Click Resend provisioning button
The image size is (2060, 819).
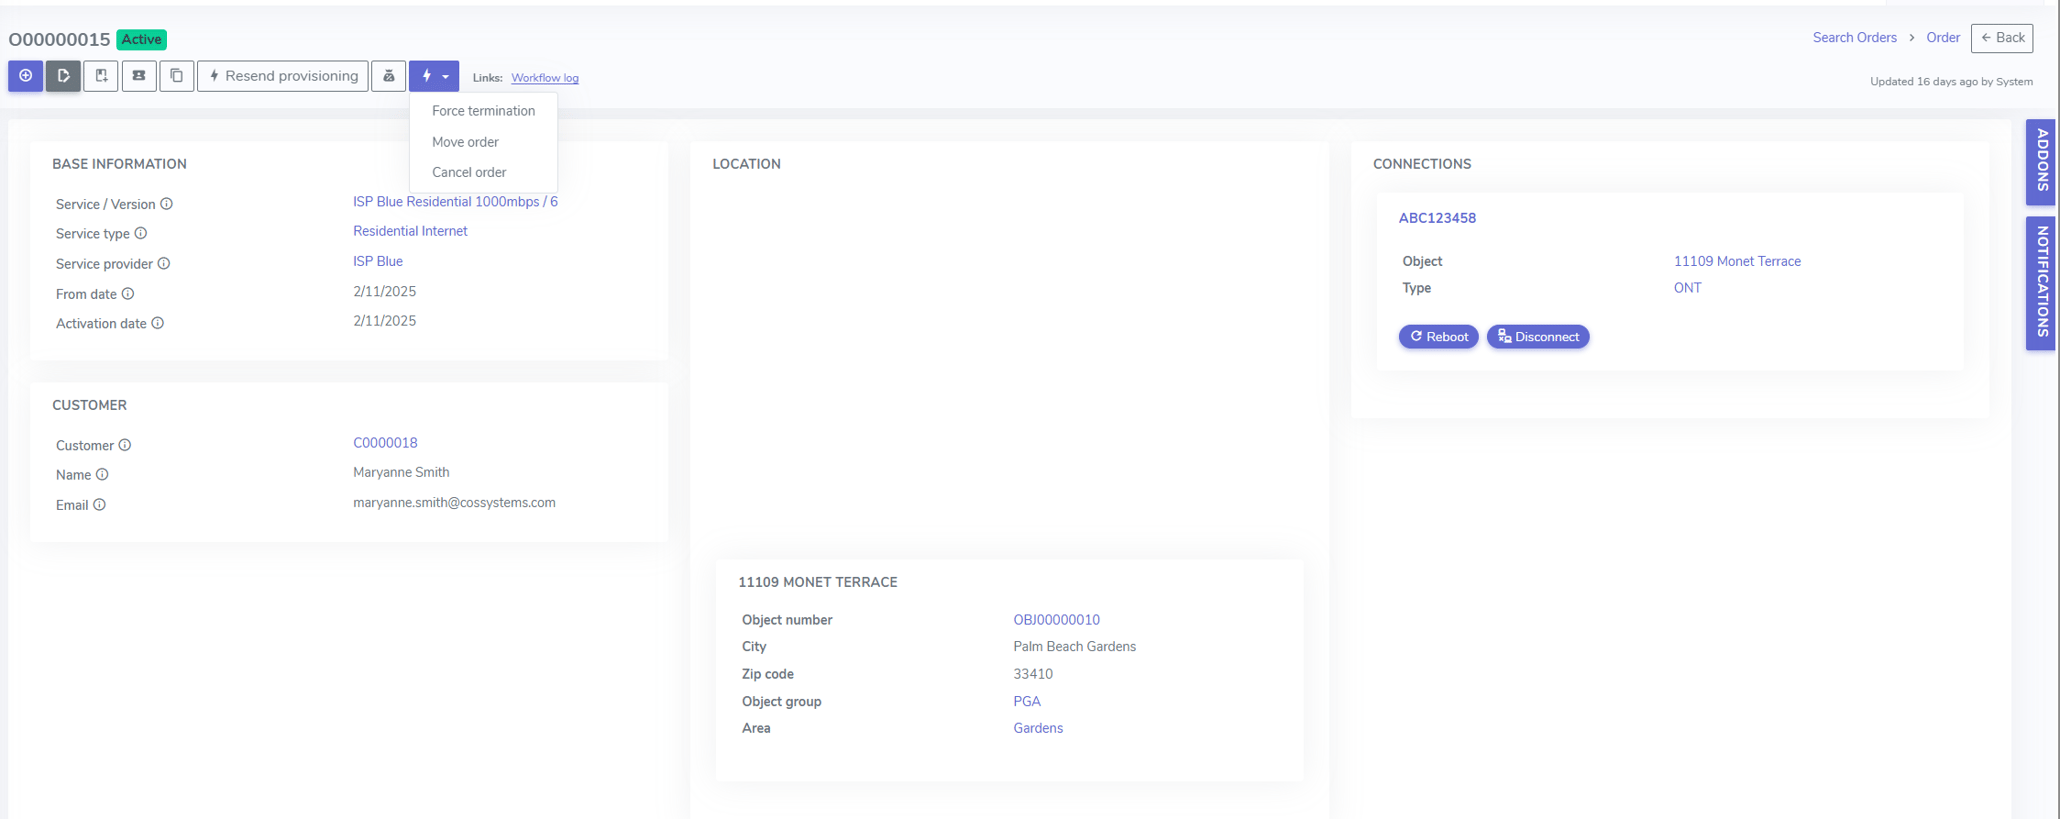283,76
